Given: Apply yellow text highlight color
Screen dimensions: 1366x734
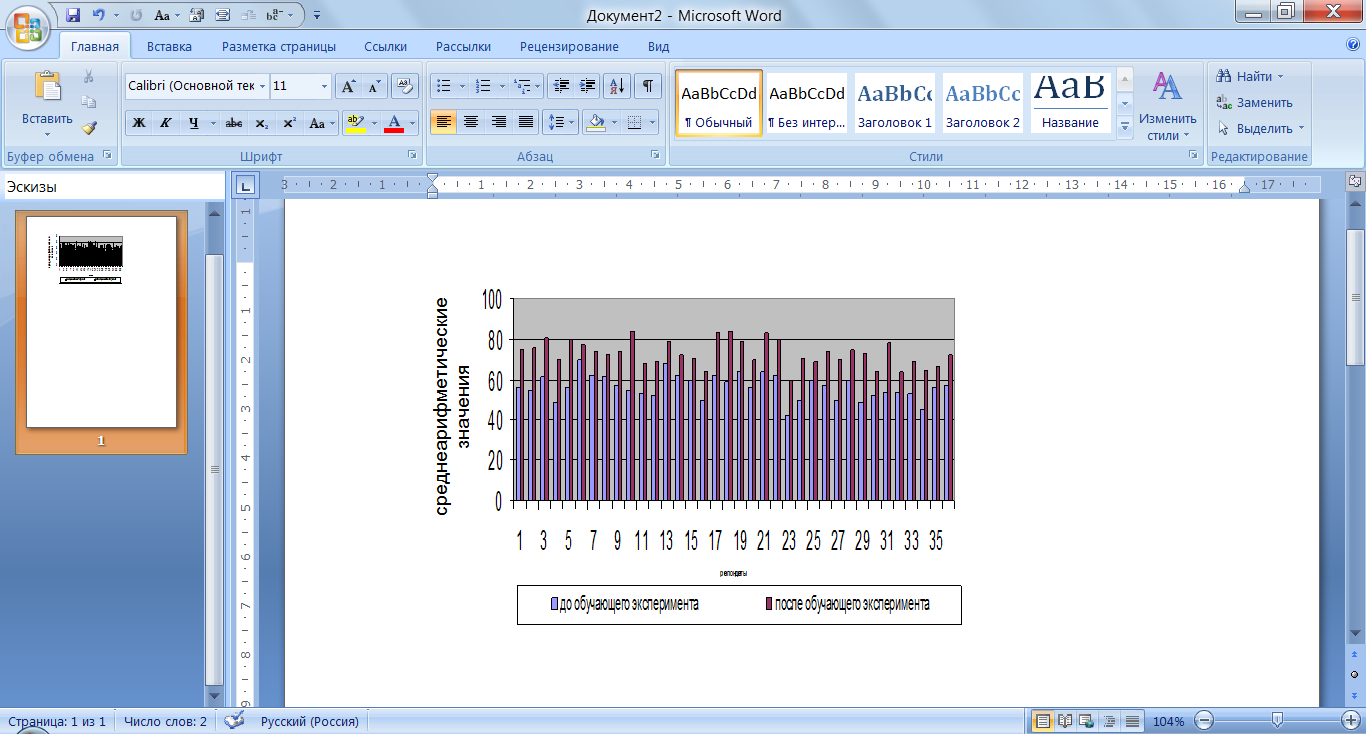Looking at the screenshot, I should 354,123.
